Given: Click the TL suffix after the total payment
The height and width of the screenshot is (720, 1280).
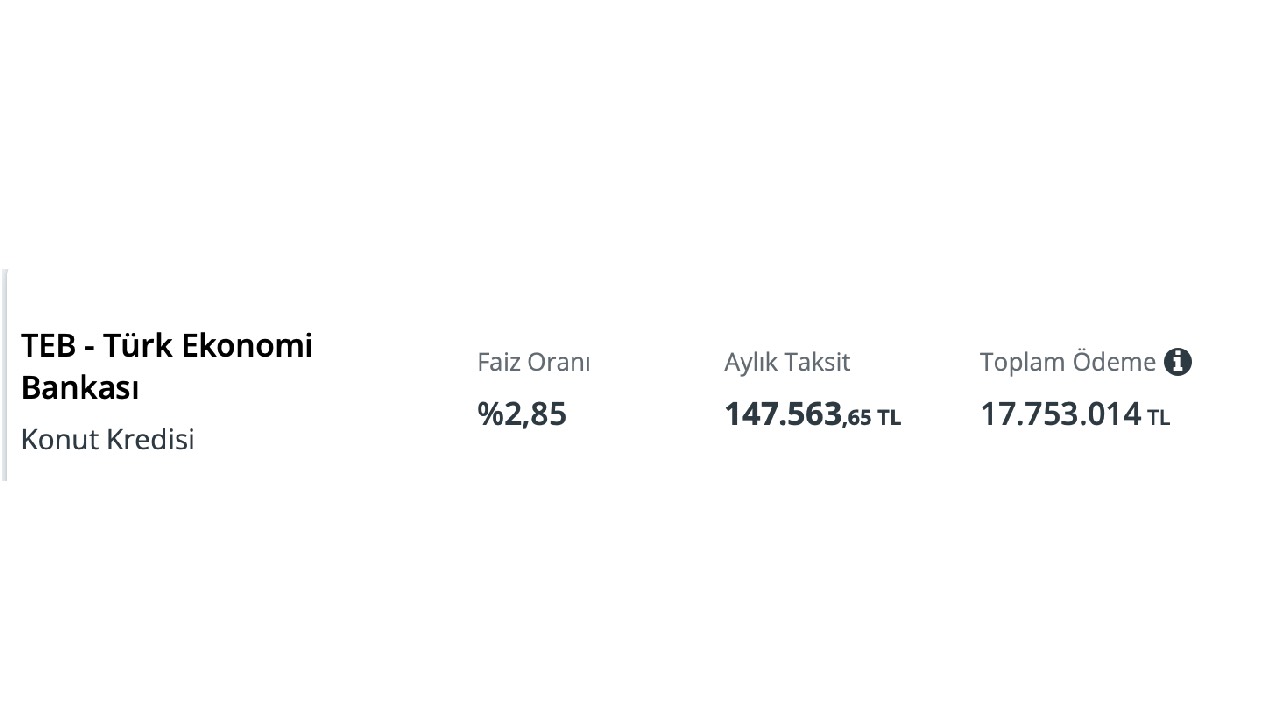Looking at the screenshot, I should click(x=1158, y=418).
